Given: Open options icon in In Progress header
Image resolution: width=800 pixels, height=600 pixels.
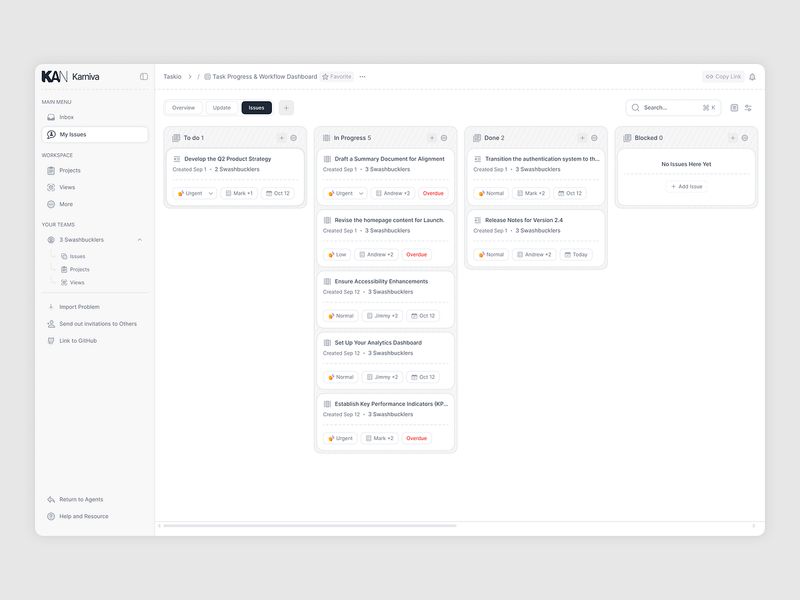Looking at the screenshot, I should pos(444,138).
